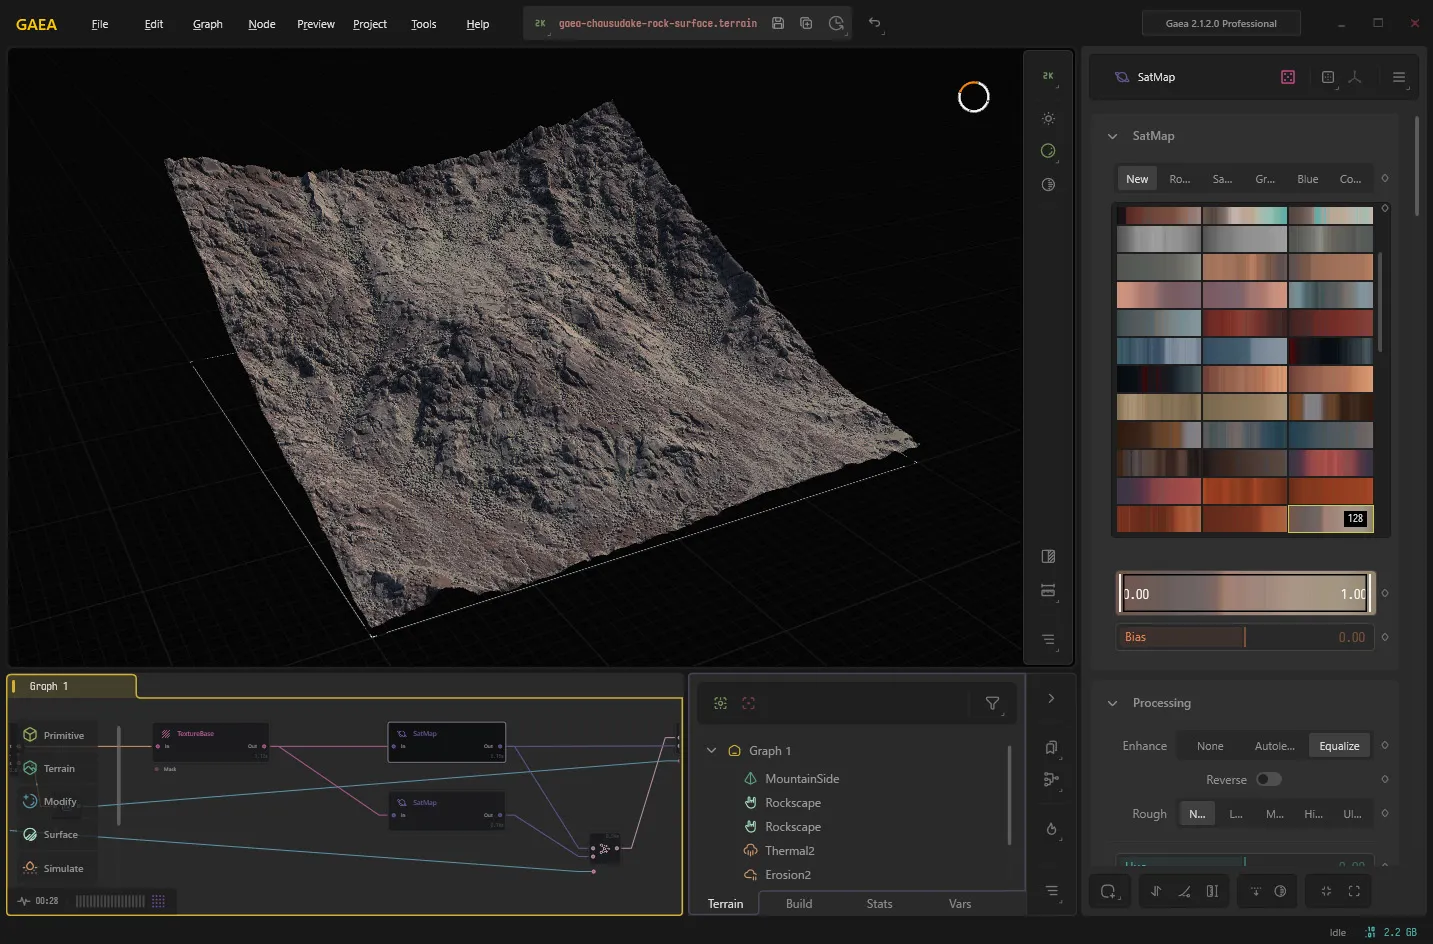Collapse the Graph 1 tree

pos(711,750)
